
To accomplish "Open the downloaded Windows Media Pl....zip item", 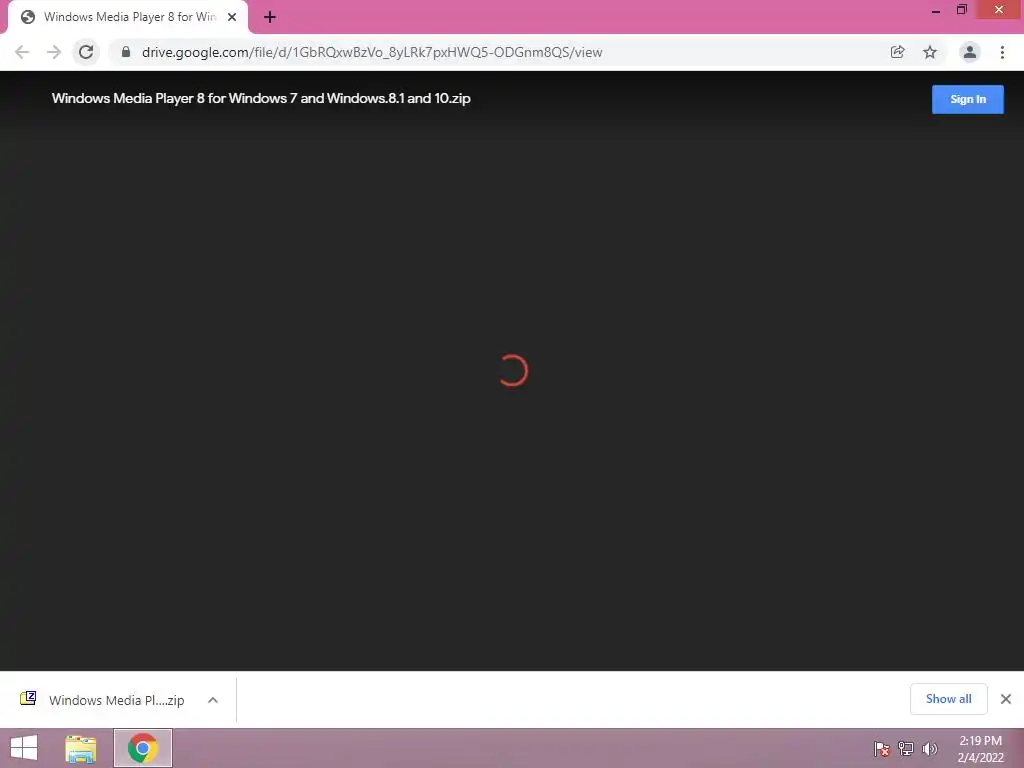I will pos(116,700).
